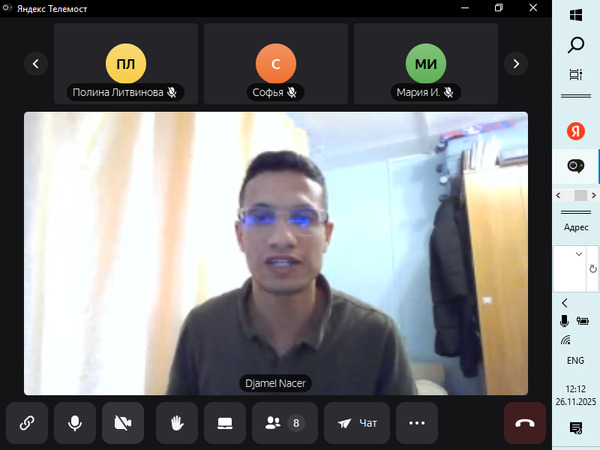Screen dimensions: 600x450
Task: Select Полина Литвинова's participant tile
Action: click(126, 63)
